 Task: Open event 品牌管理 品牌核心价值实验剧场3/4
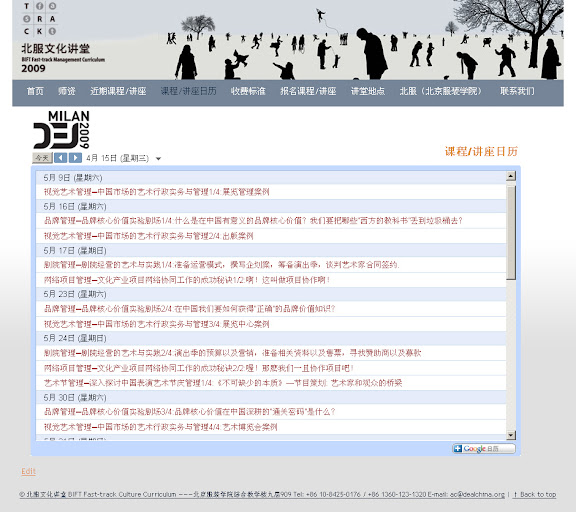point(190,412)
